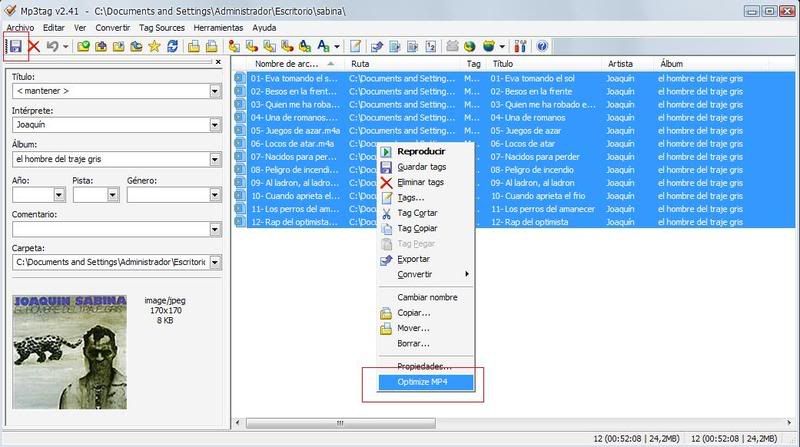Click the Options tools toolbar icon

tap(520, 46)
